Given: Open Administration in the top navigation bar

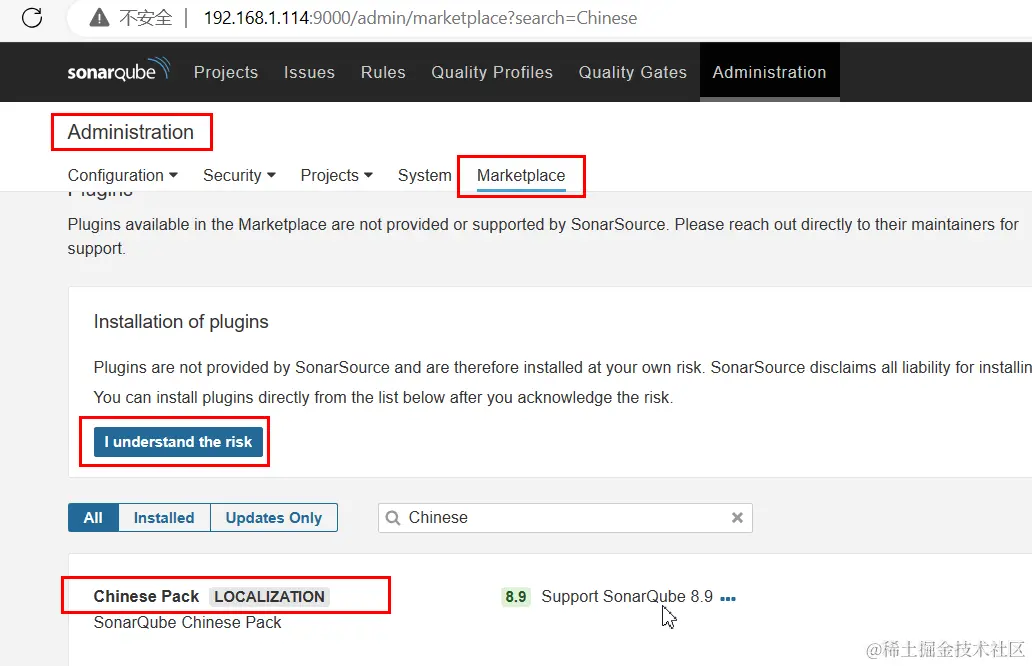Looking at the screenshot, I should [x=769, y=72].
